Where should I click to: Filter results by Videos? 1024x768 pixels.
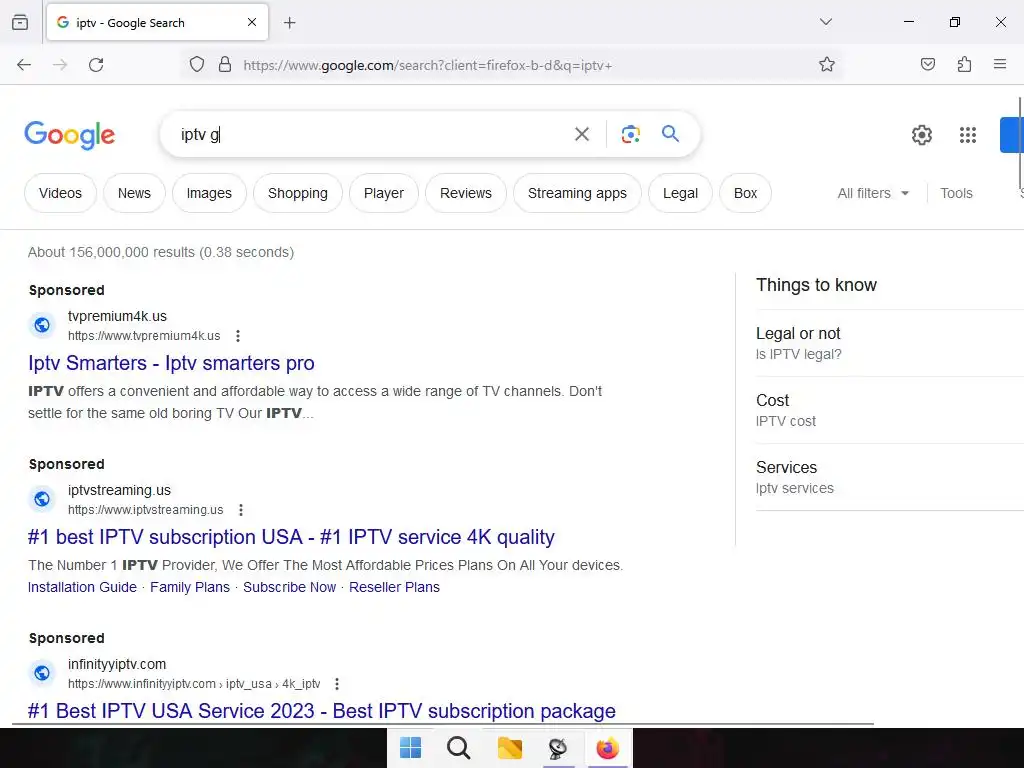60,193
